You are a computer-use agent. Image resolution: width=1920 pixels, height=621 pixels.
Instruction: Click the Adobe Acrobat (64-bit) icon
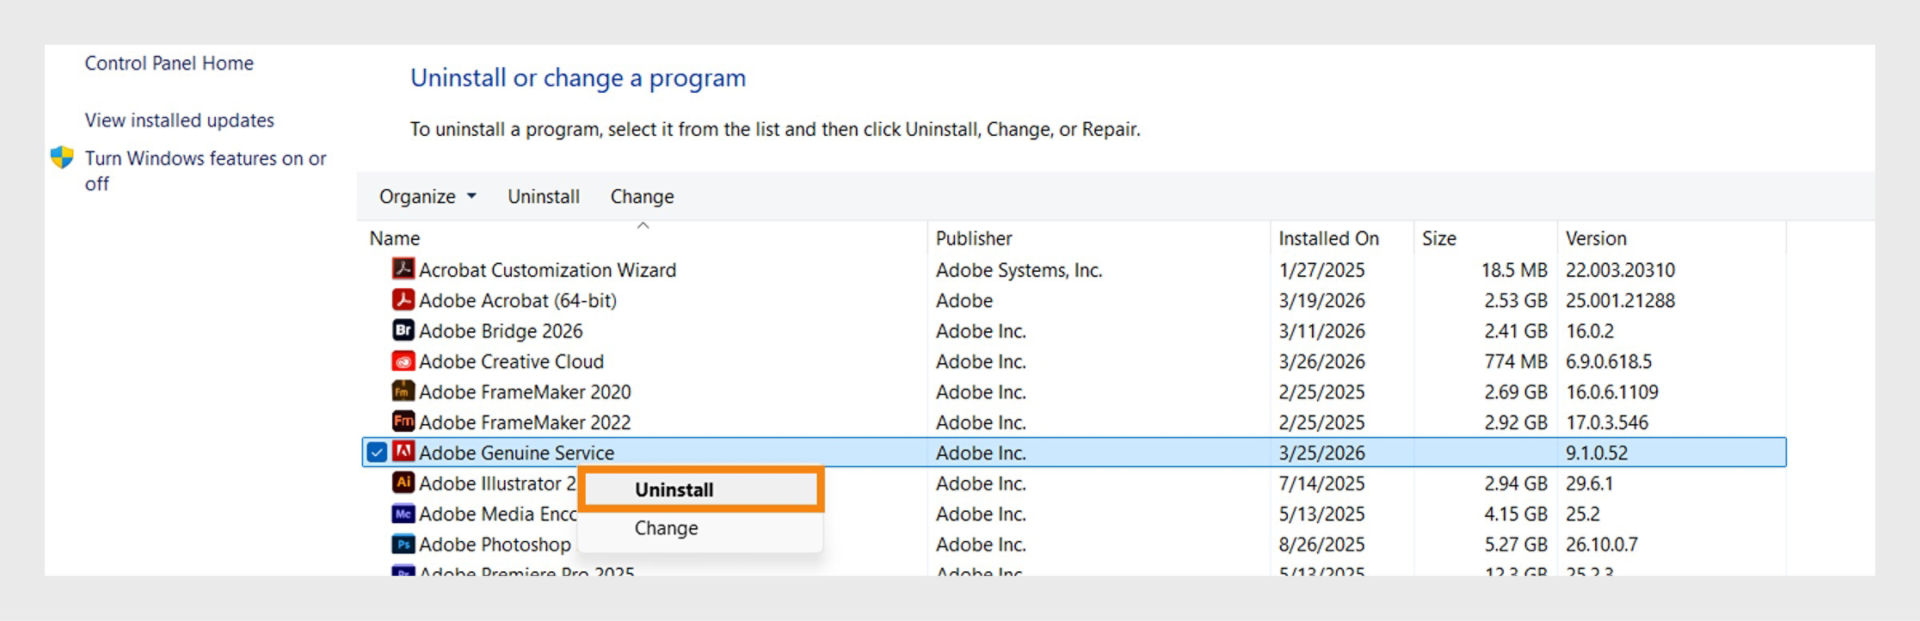(x=403, y=300)
